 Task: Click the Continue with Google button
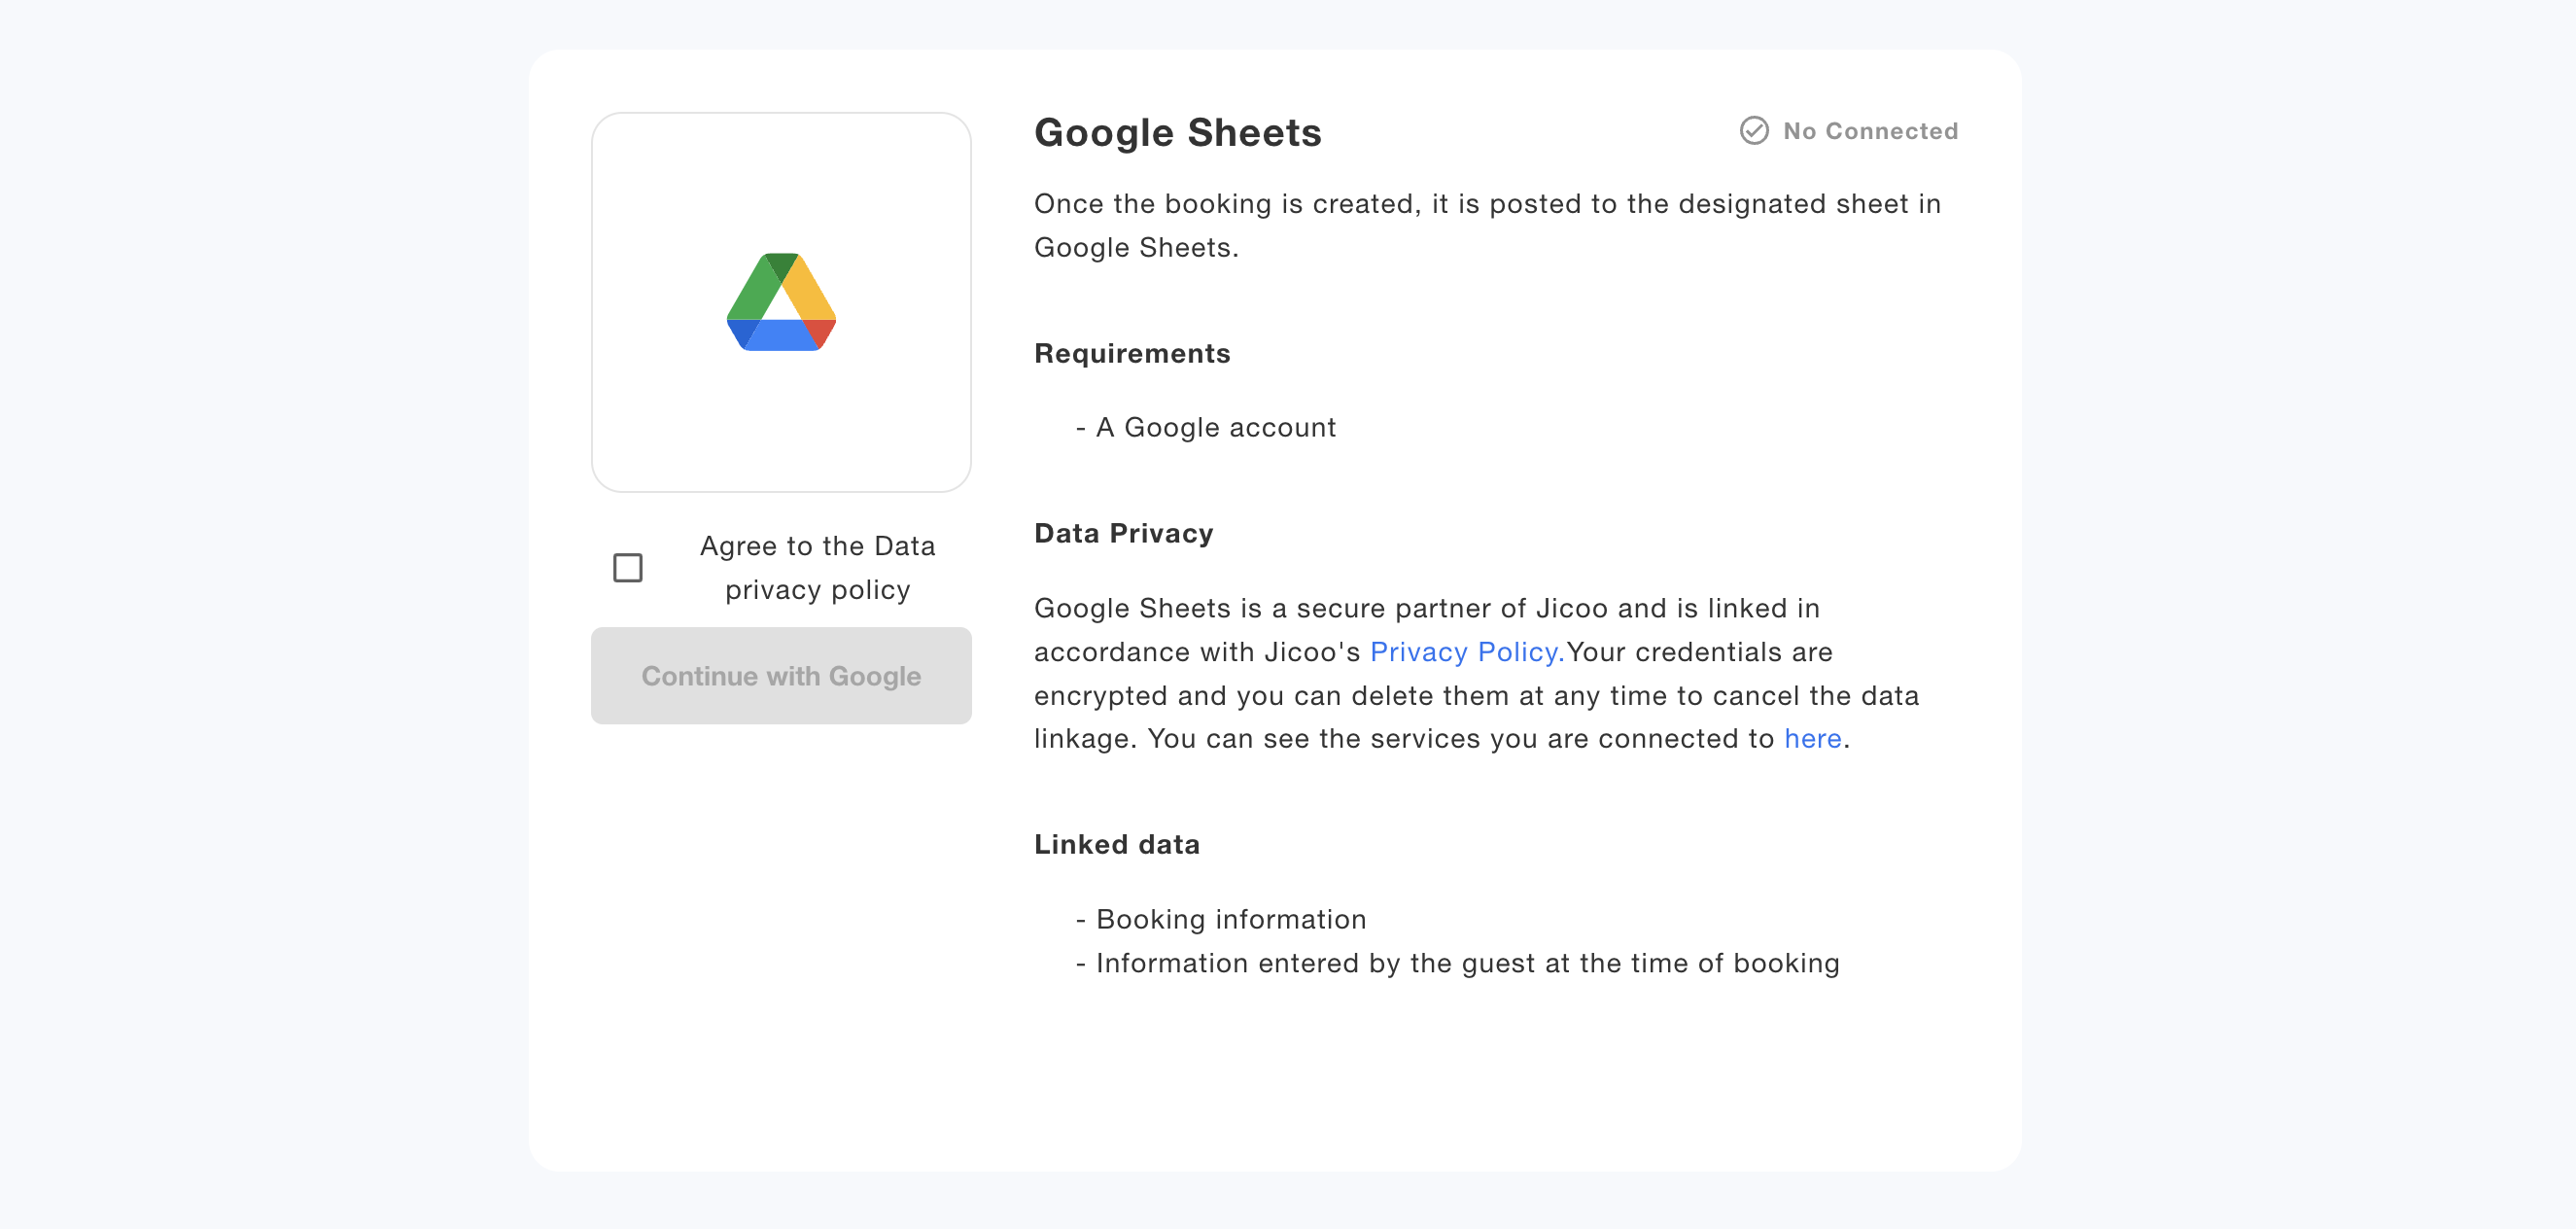coord(781,676)
